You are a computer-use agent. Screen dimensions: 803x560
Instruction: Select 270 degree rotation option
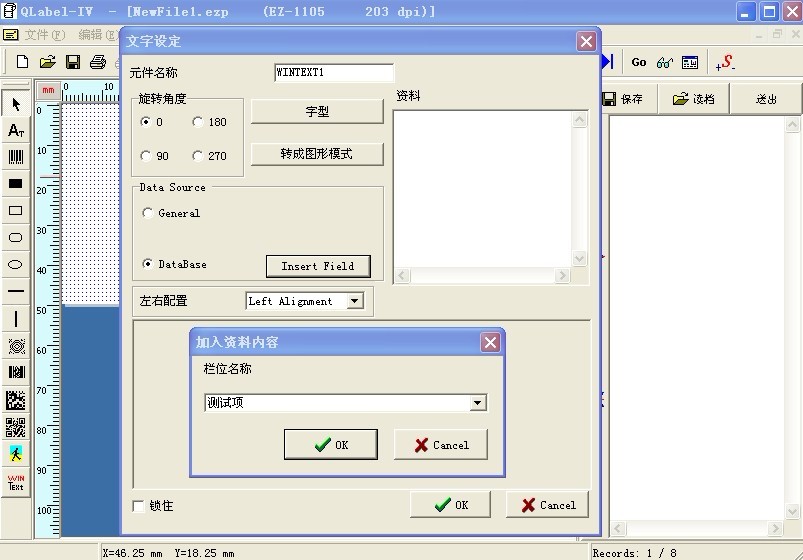198,156
